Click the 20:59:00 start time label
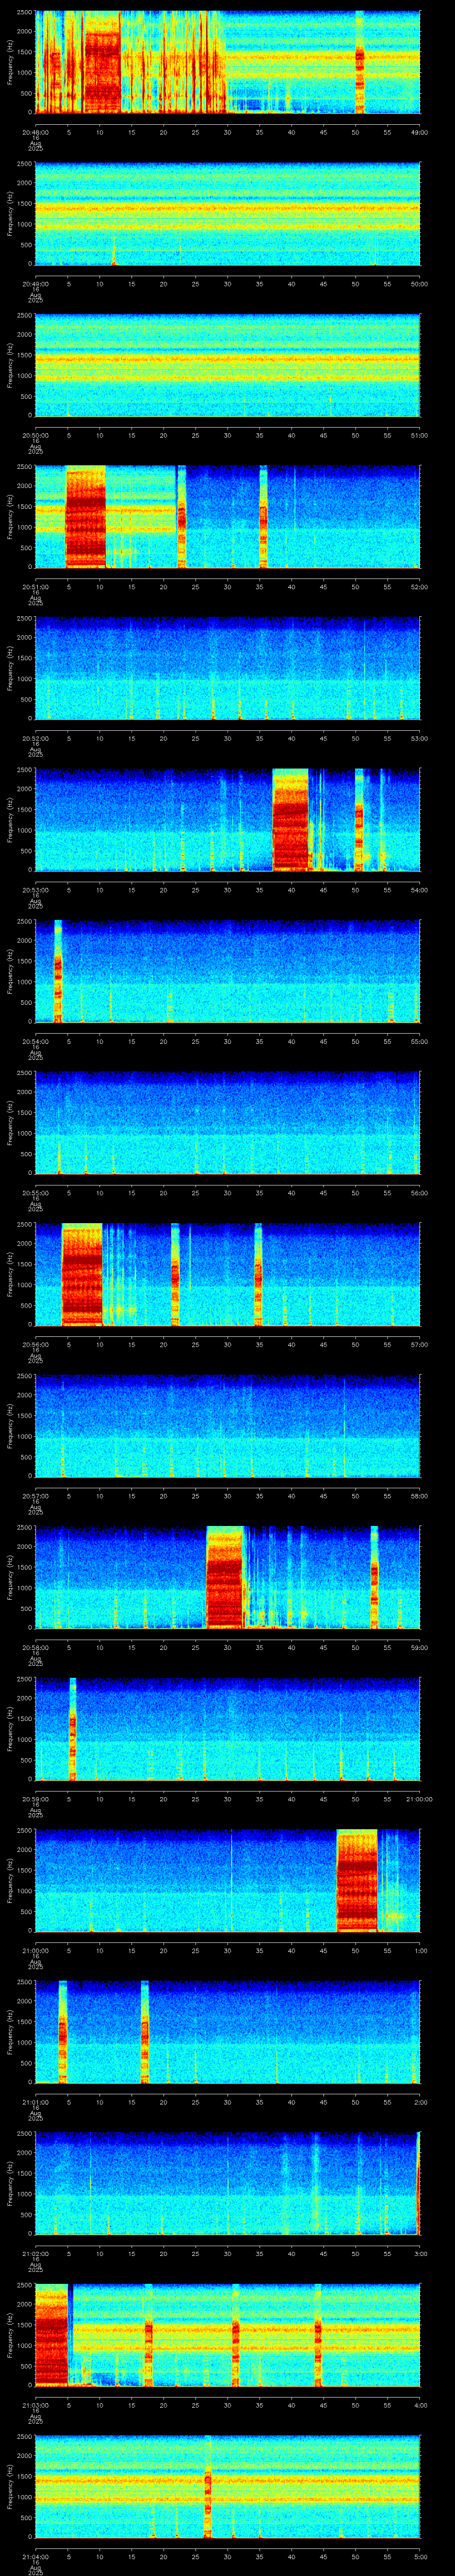Screen dimensions: 455x2576 [x=35, y=1799]
